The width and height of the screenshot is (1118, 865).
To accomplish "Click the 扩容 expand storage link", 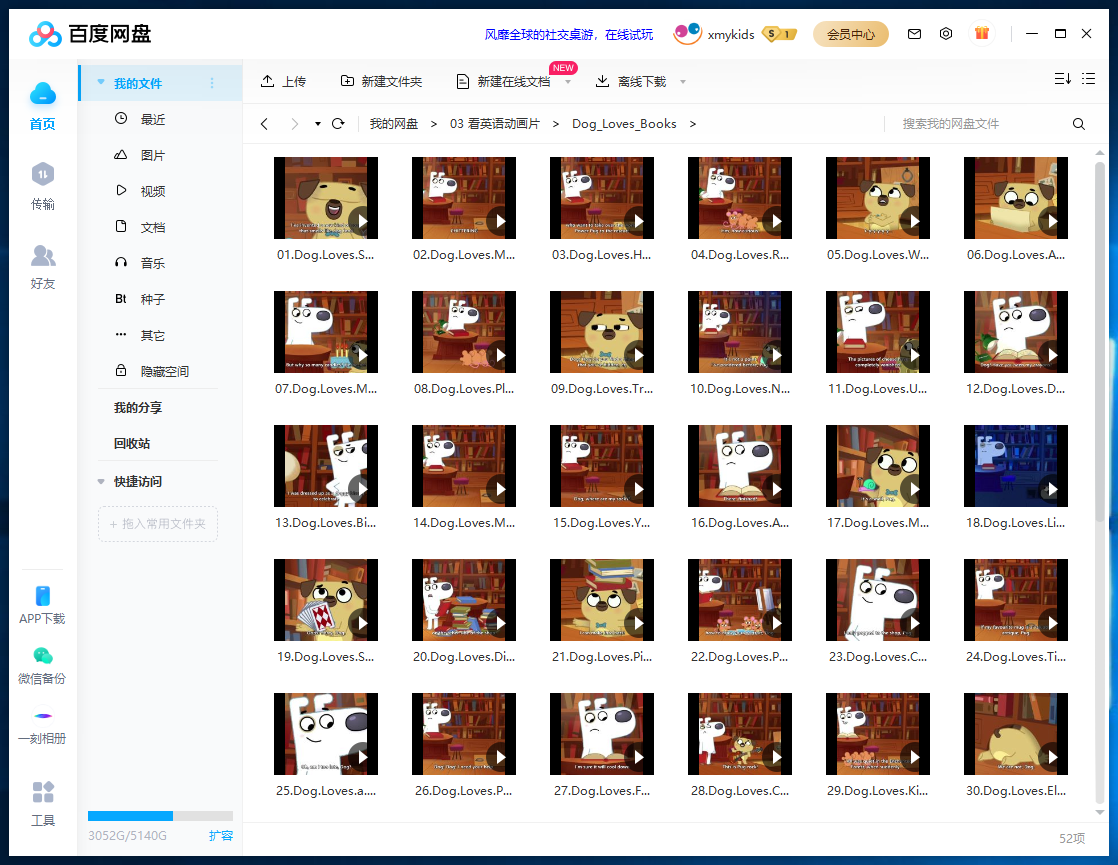I will 221,835.
